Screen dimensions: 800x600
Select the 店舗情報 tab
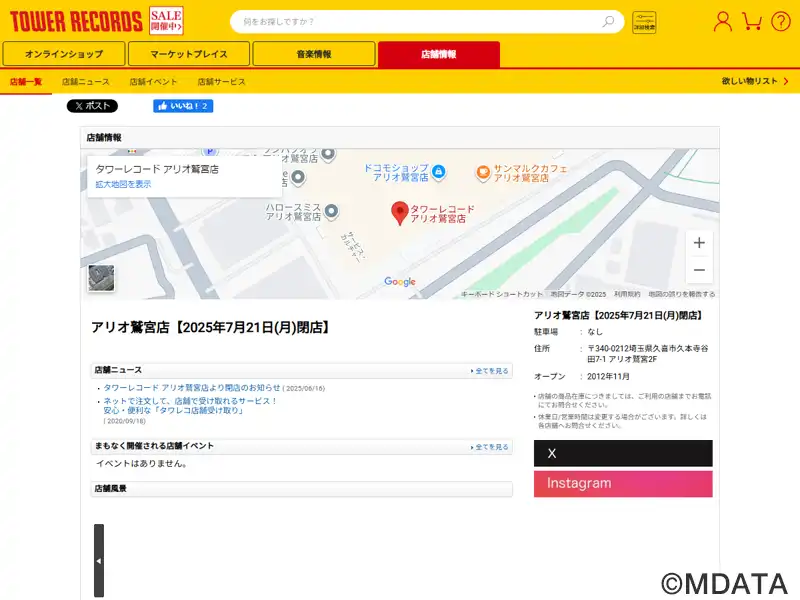click(439, 54)
